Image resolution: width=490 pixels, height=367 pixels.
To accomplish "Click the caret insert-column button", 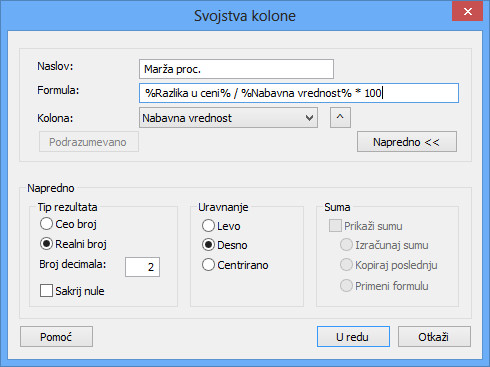I will click(340, 118).
